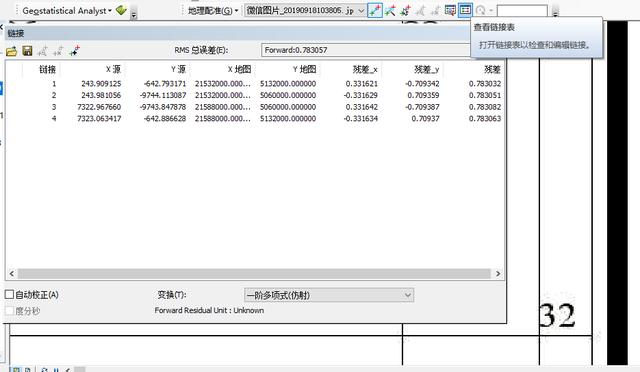
Task: Click the insert link icon in link dialog
Action: (74, 51)
